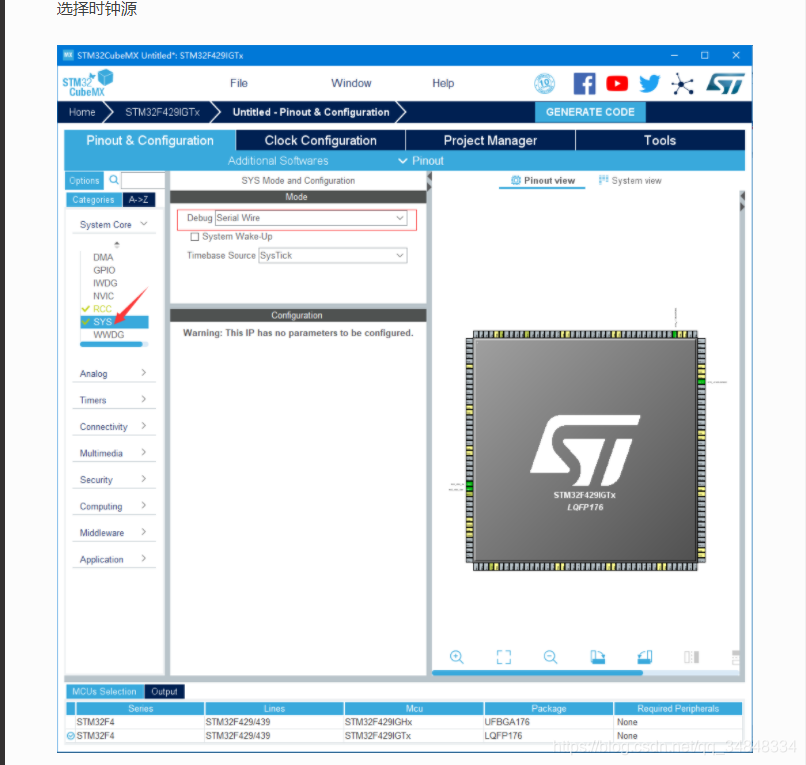Open the Twitter icon link
This screenshot has width=806, height=765.
pos(650,83)
